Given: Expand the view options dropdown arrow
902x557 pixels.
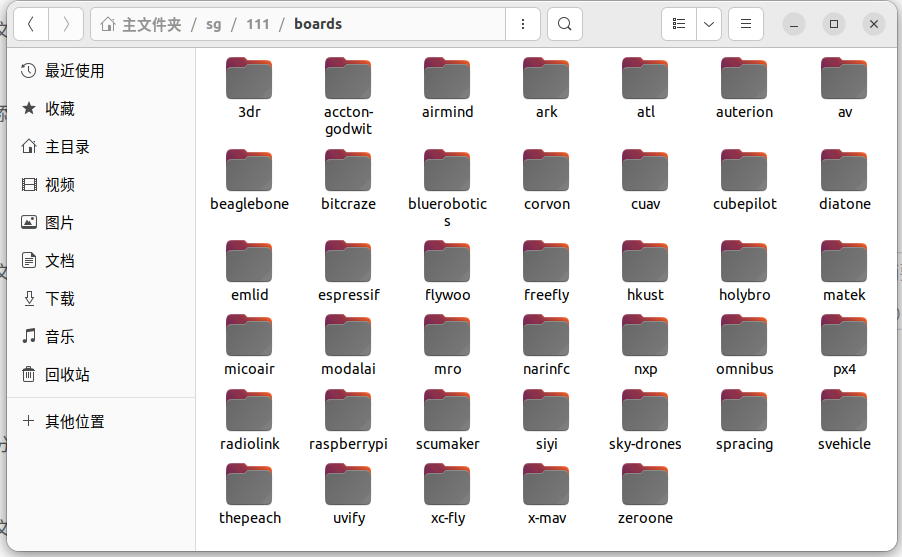Looking at the screenshot, I should tap(709, 24).
